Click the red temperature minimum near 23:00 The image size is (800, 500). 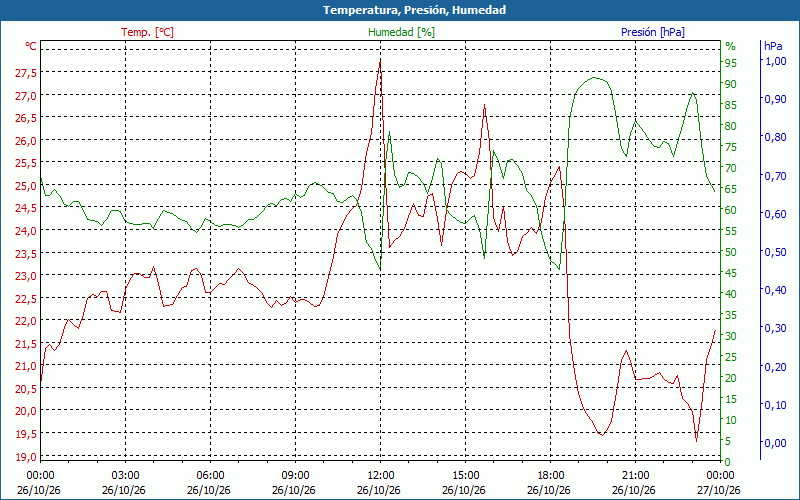[696, 441]
